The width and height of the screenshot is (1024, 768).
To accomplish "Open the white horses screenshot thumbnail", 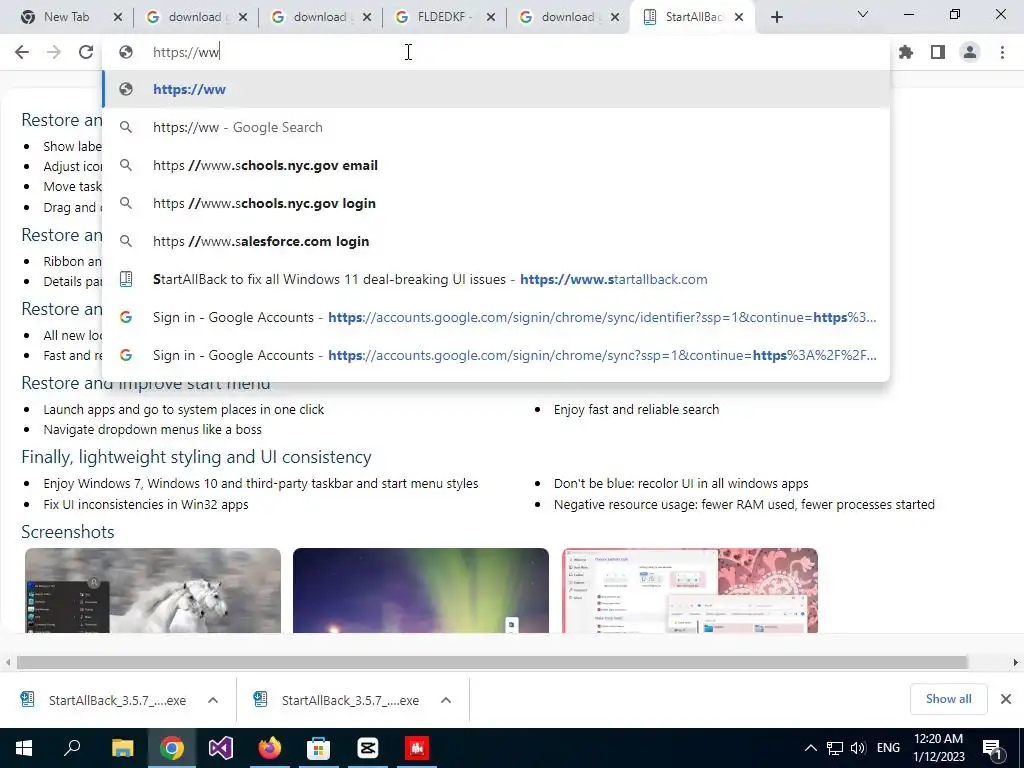I will click(x=153, y=590).
